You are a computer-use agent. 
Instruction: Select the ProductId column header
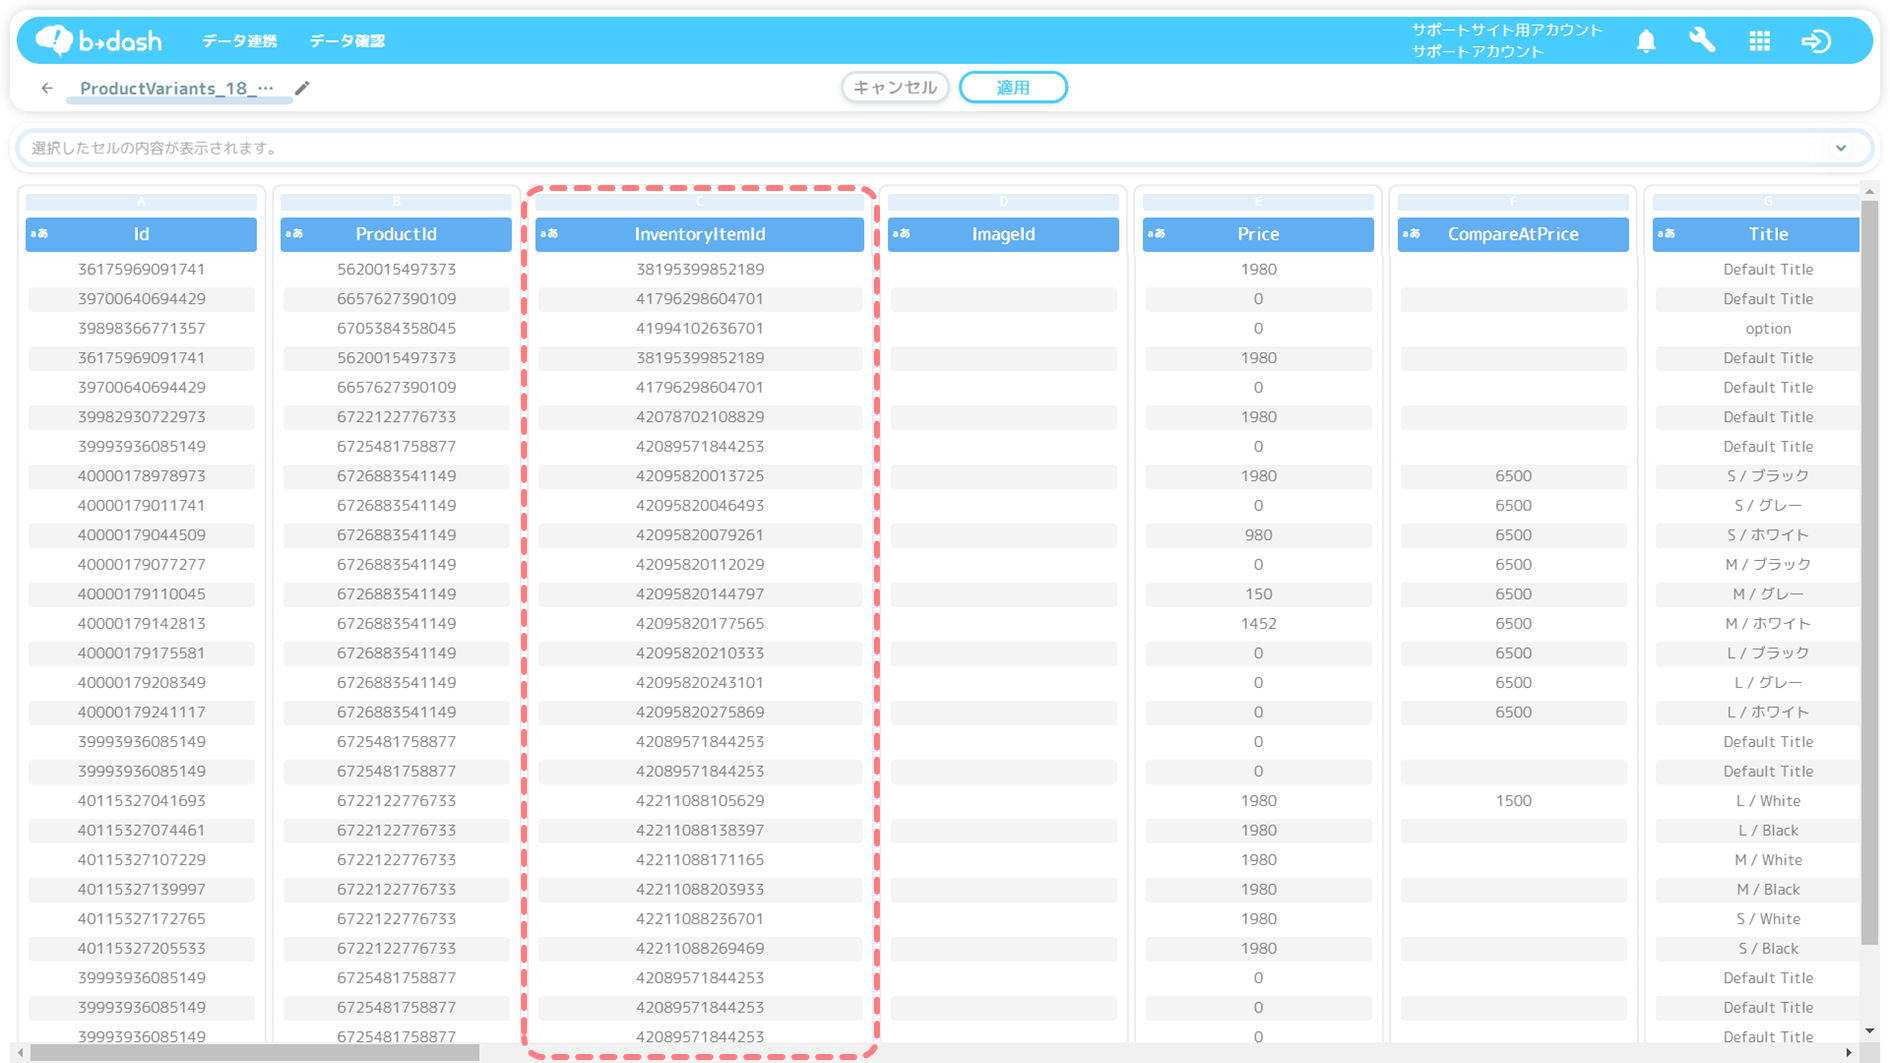[396, 234]
